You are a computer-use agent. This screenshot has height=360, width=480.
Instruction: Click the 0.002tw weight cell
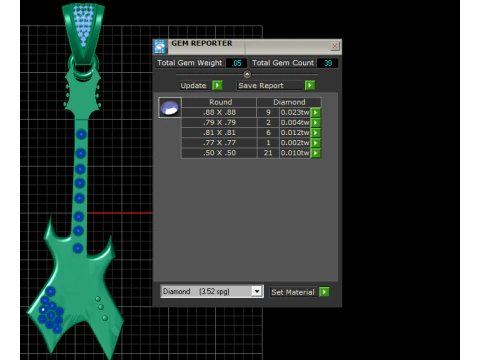(295, 143)
